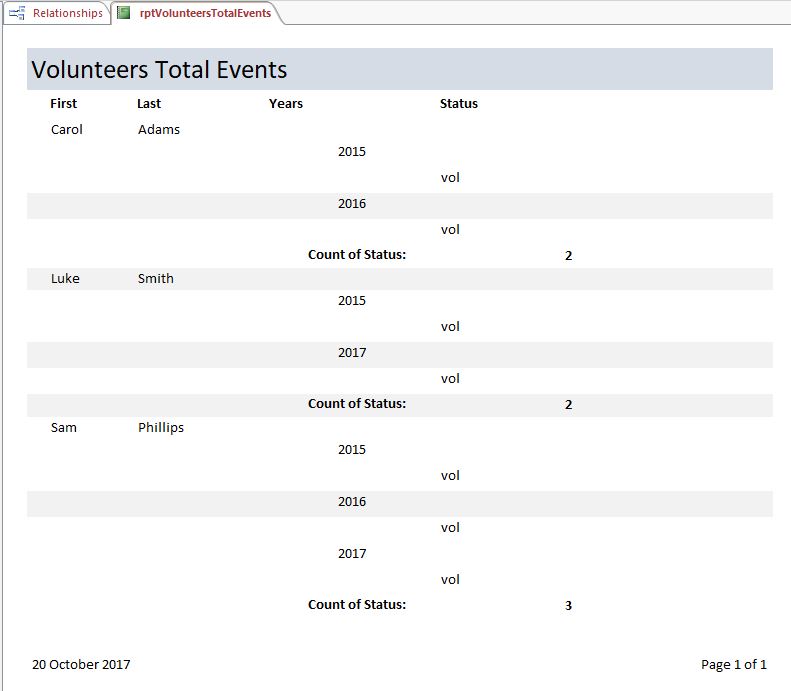This screenshot has height=691, width=791.
Task: Click the Page 1 of 1 footer
Action: 734,664
